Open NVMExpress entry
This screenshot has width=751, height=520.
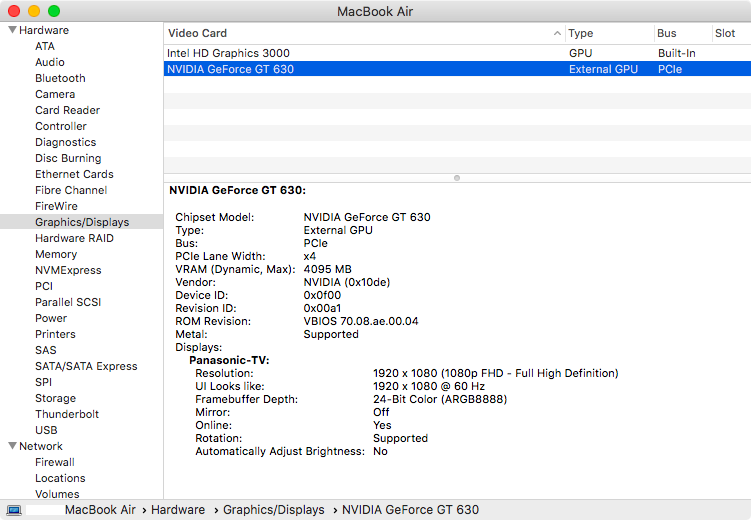point(68,271)
